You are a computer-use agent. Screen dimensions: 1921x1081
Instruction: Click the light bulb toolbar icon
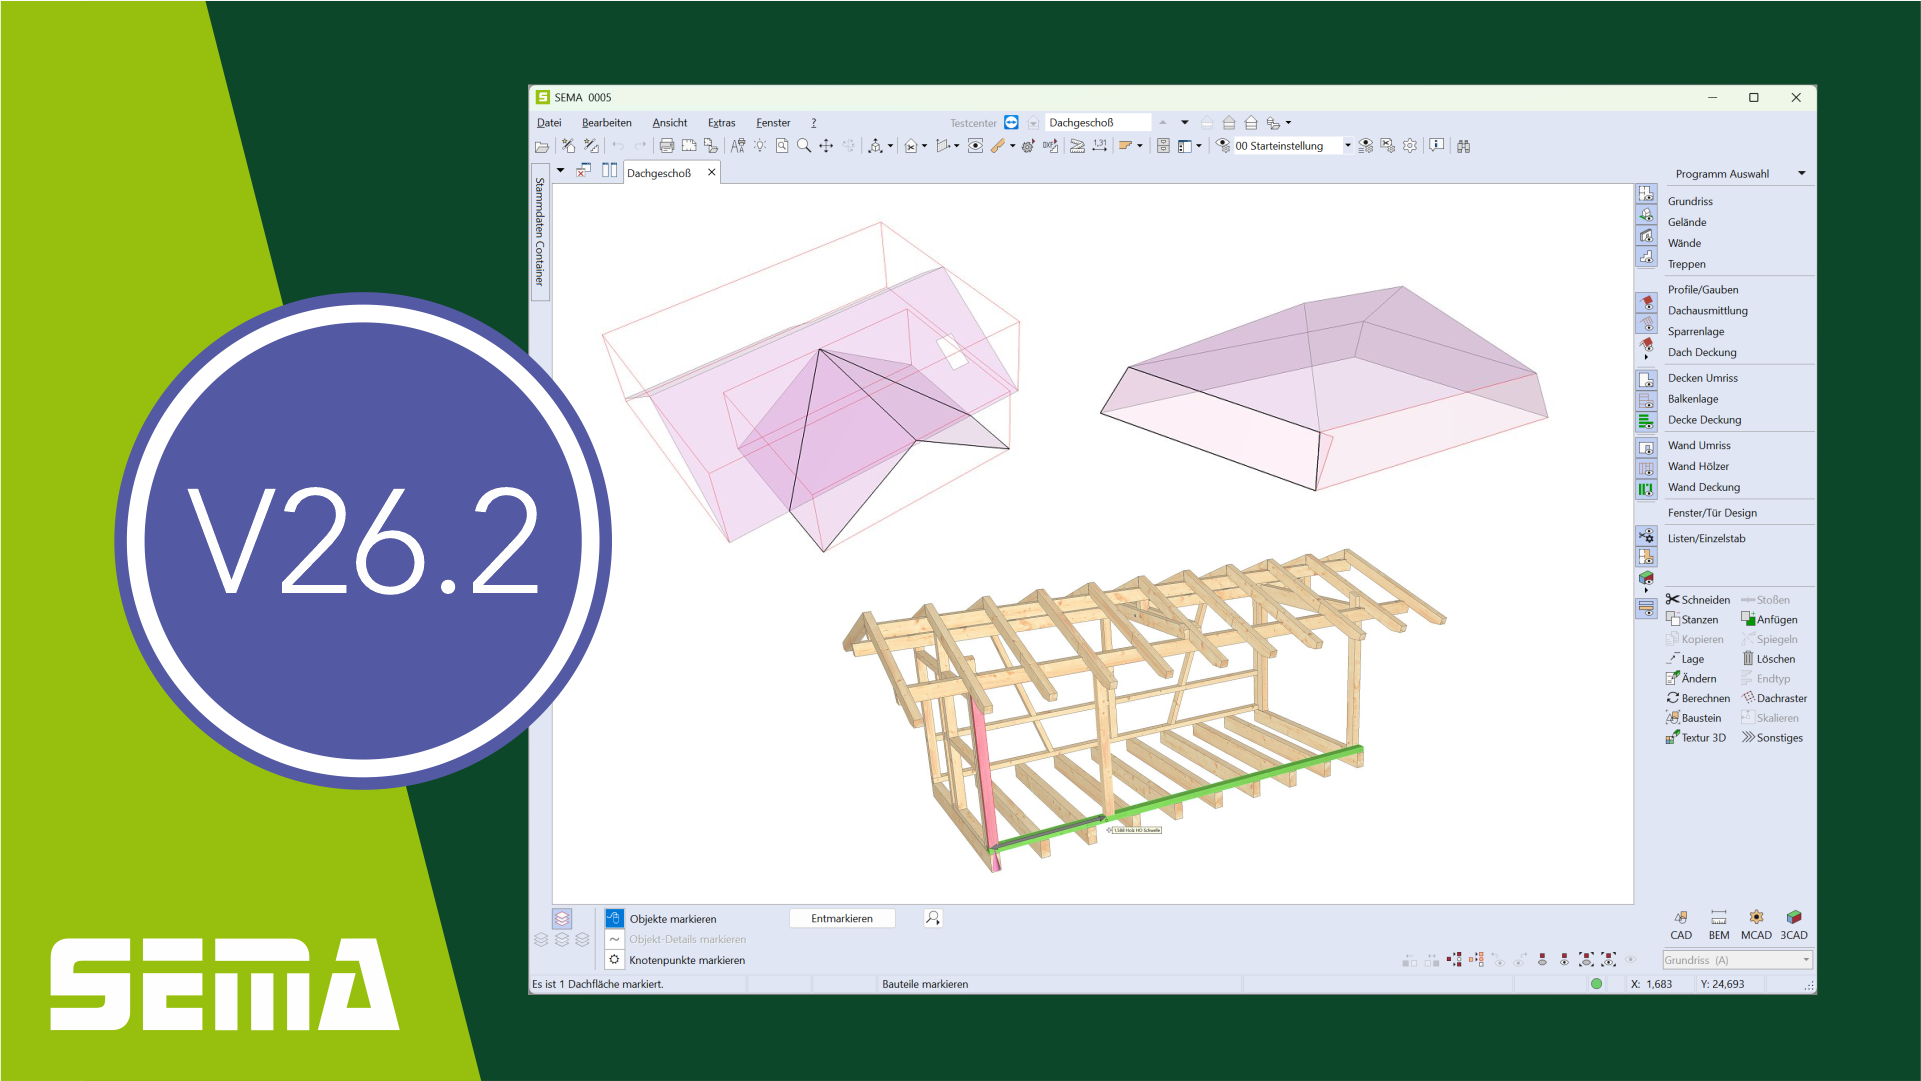point(760,146)
